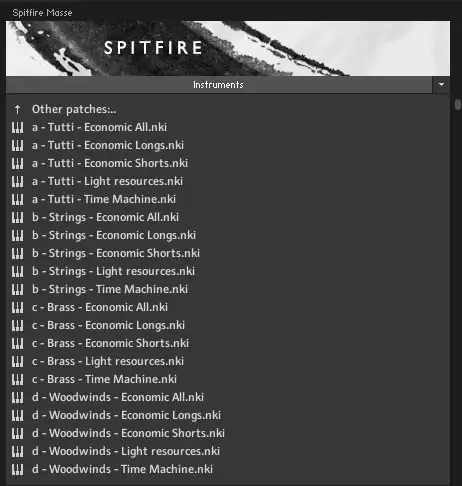
Task: Open c - Brass - Light resources.nki
Action: coord(108,361)
